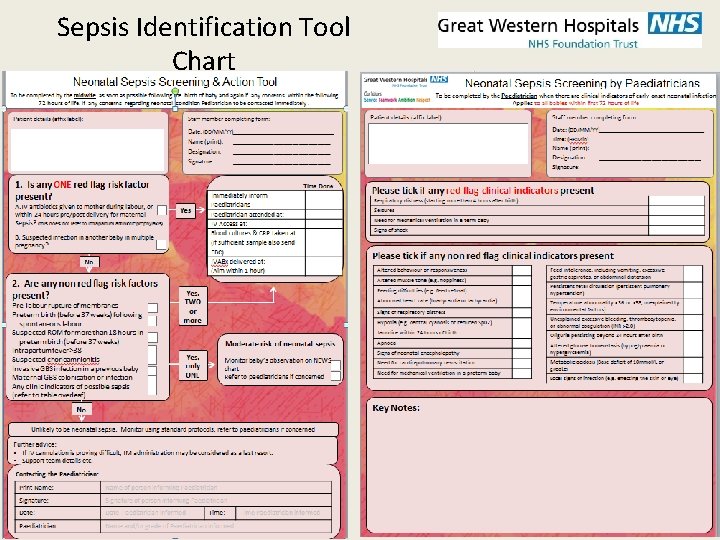Click the Yes box beside question 1
This screenshot has width=720, height=540.
coord(186,210)
